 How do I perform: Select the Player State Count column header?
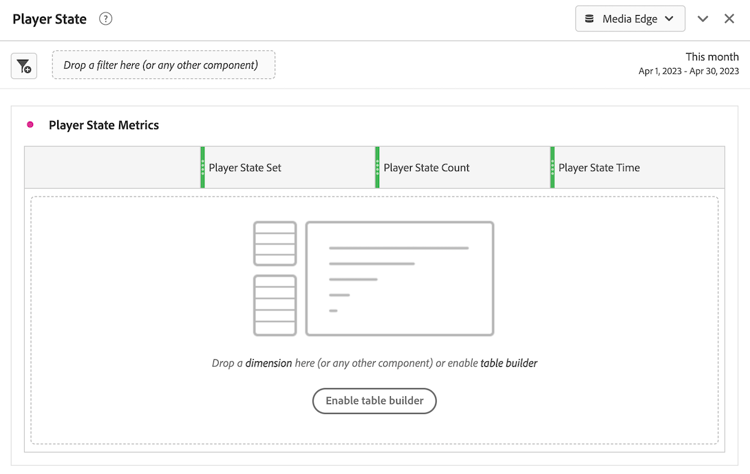click(463, 167)
